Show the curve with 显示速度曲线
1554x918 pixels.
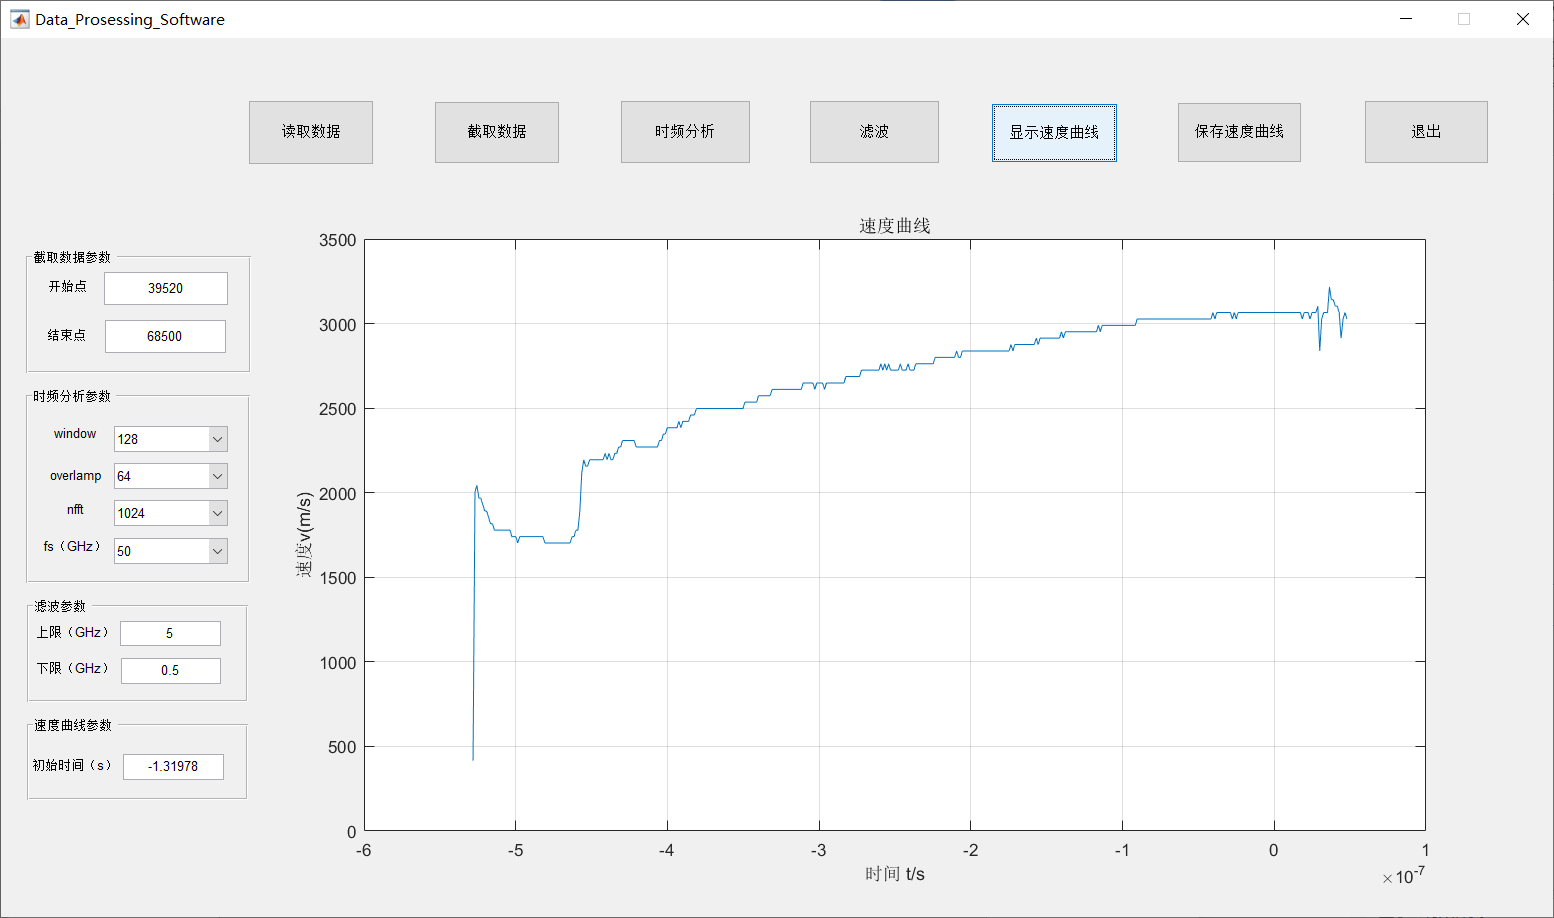[1054, 133]
